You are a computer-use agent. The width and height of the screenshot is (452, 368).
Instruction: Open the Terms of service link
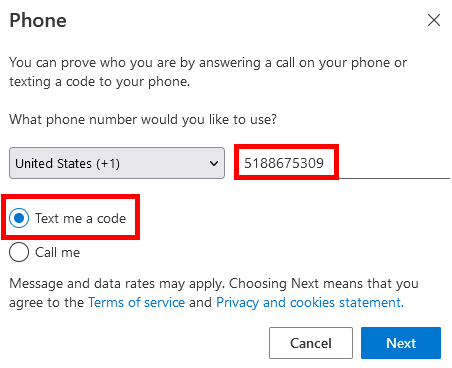[136, 302]
